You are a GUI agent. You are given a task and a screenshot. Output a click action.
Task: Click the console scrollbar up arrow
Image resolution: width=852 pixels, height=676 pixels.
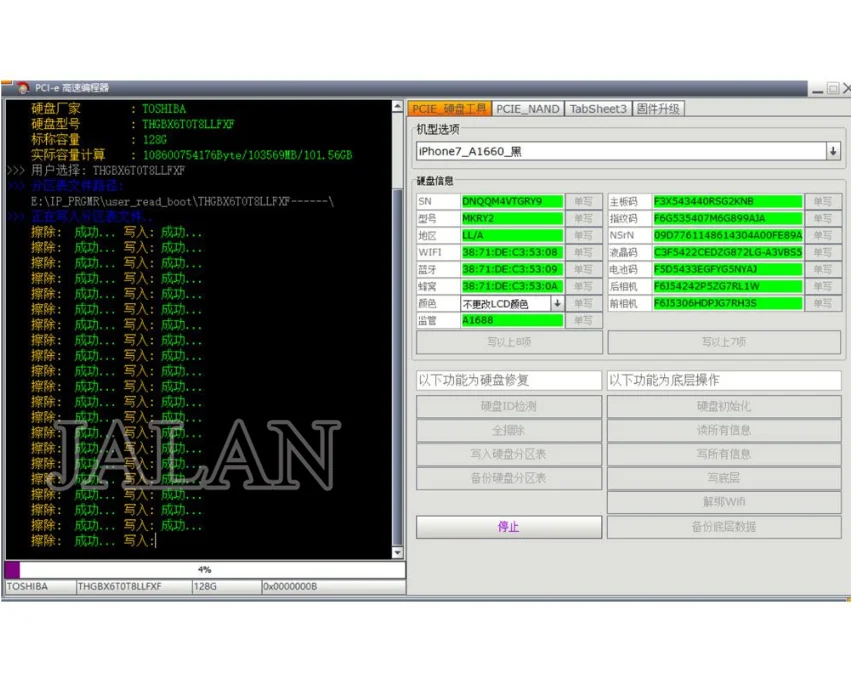point(397,107)
